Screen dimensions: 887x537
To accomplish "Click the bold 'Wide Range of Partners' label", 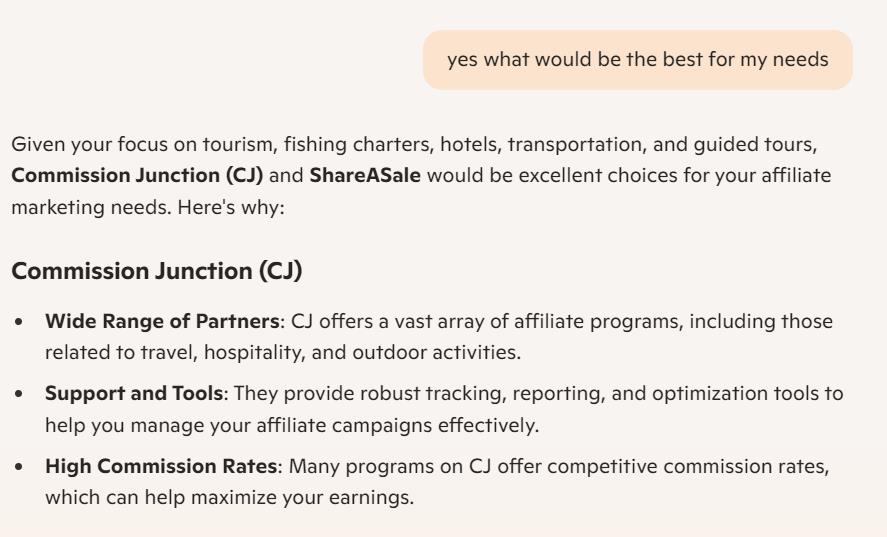I will 162,322.
